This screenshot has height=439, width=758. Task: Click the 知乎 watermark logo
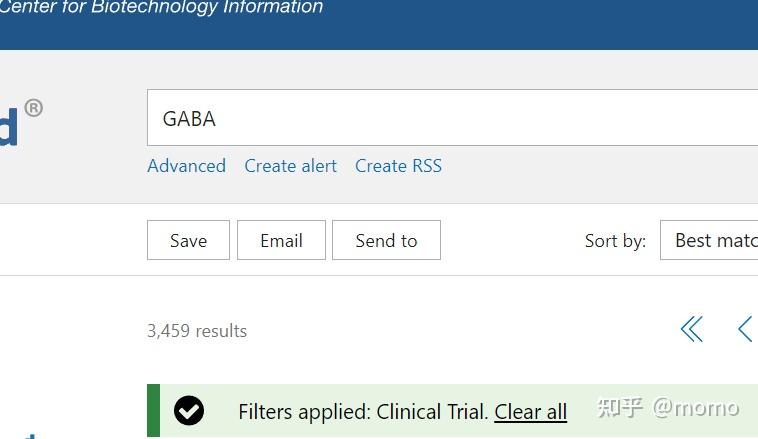(619, 407)
